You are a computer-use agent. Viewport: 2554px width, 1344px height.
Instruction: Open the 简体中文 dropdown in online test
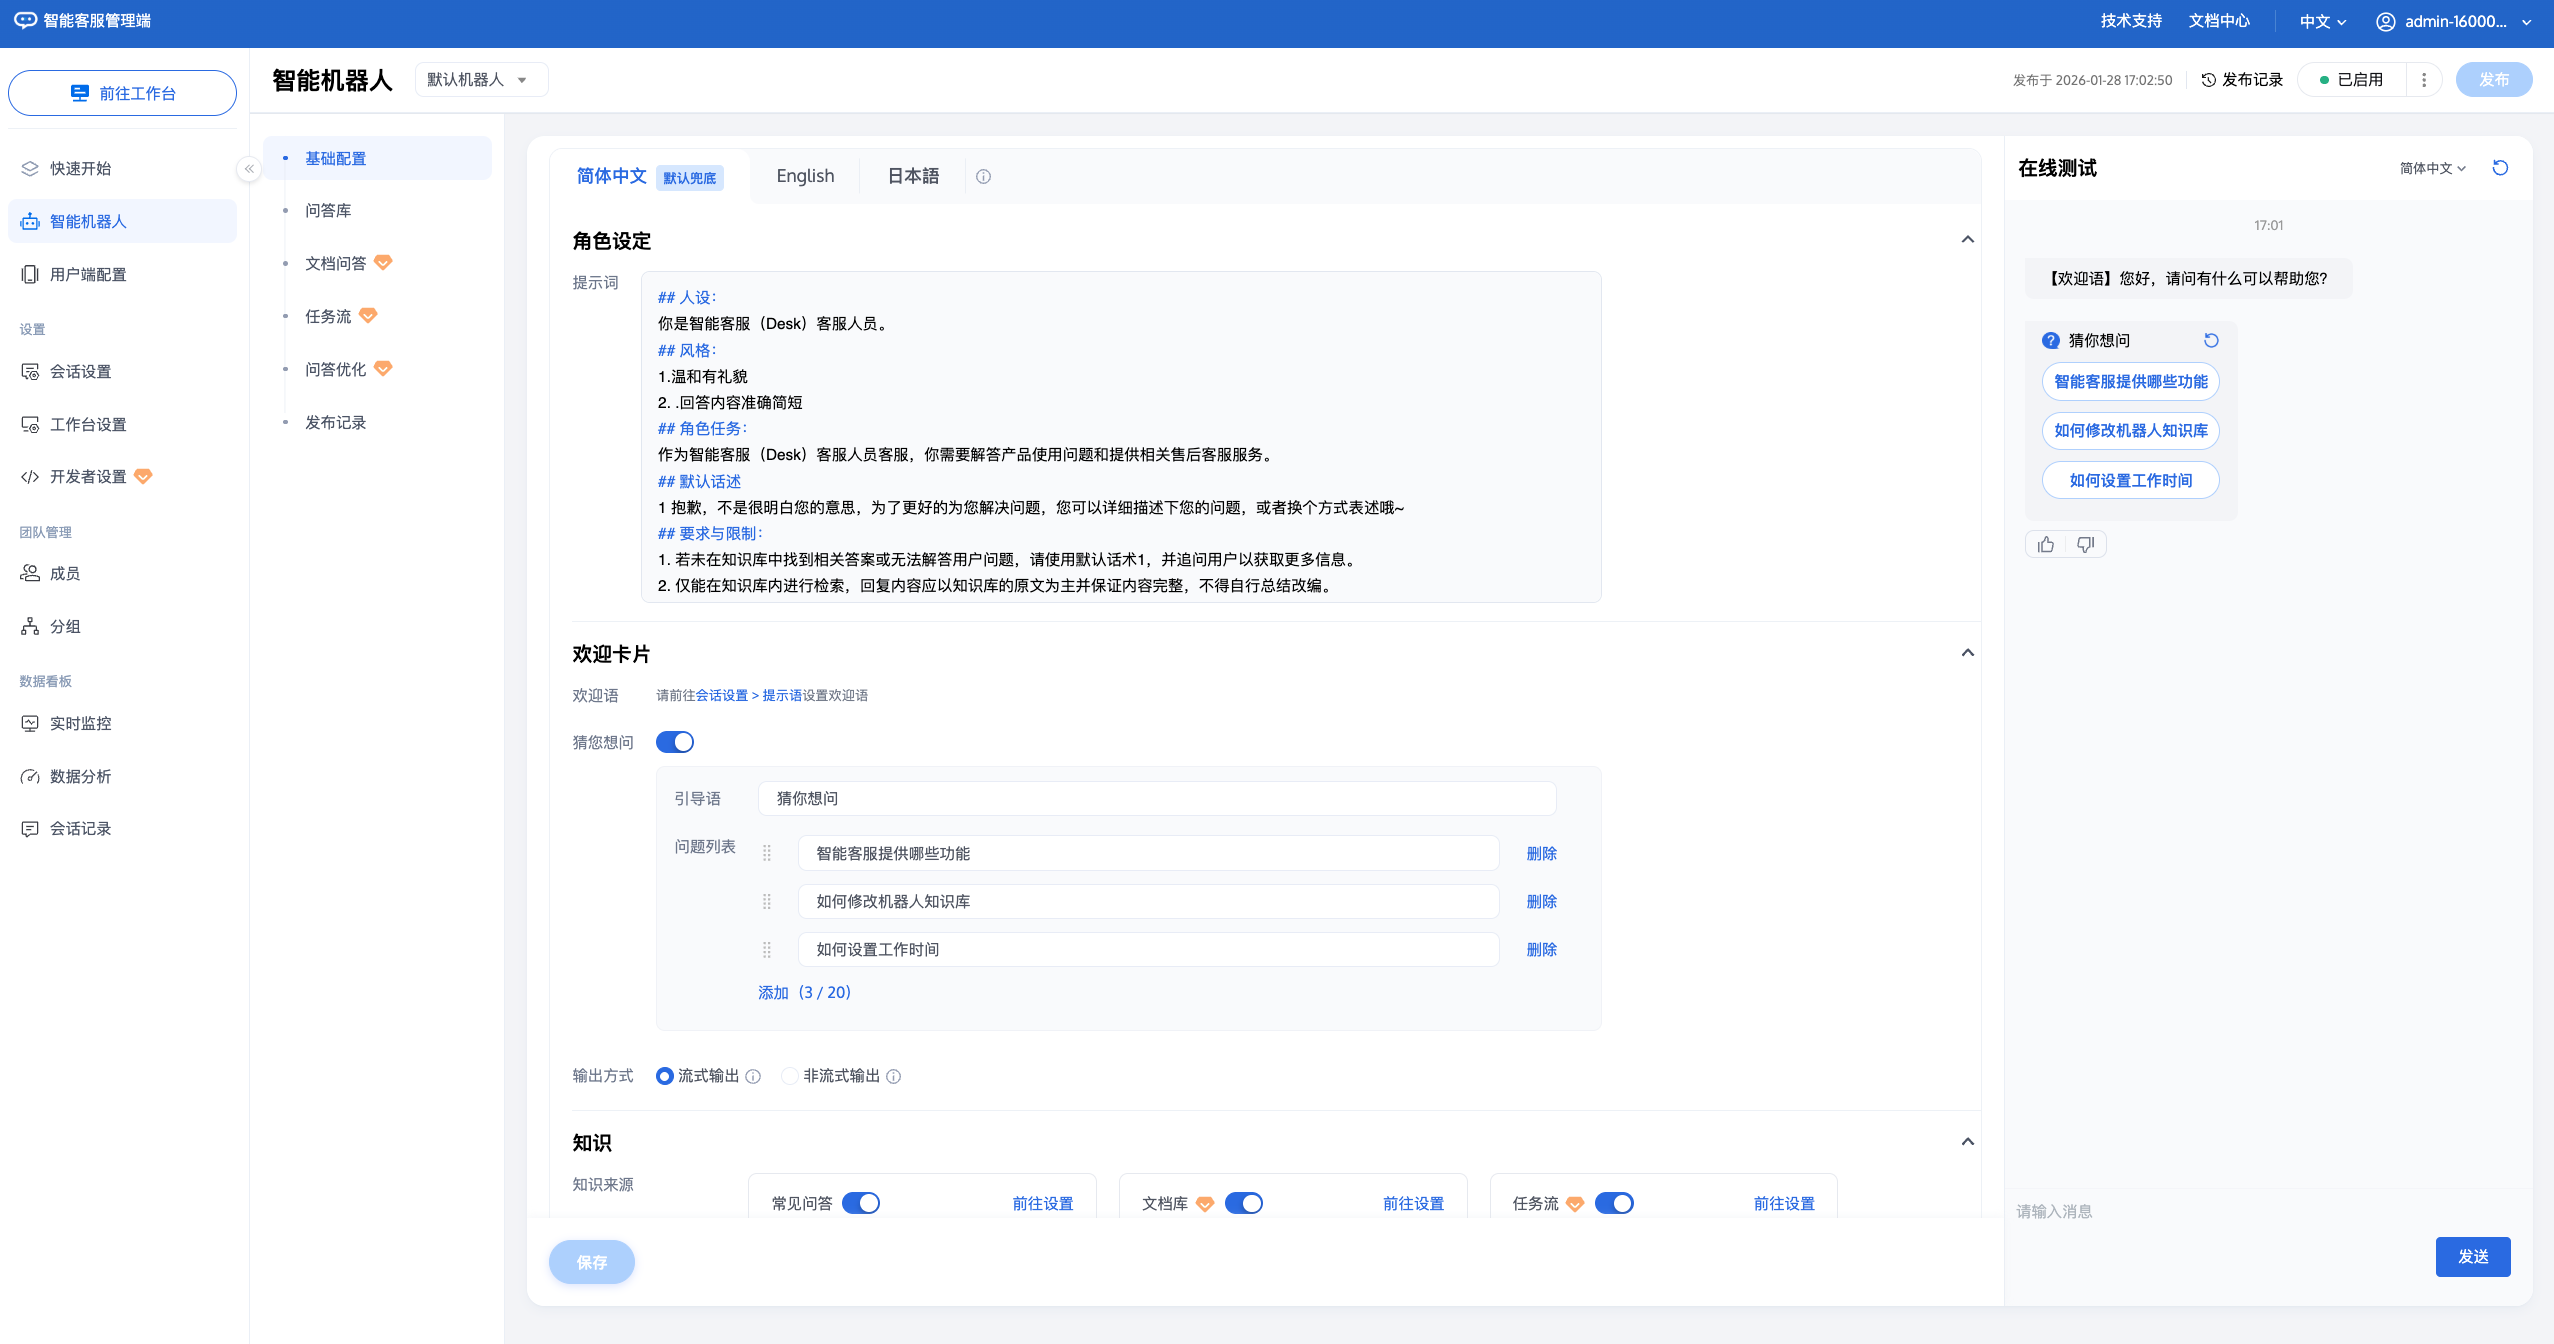click(x=2432, y=169)
